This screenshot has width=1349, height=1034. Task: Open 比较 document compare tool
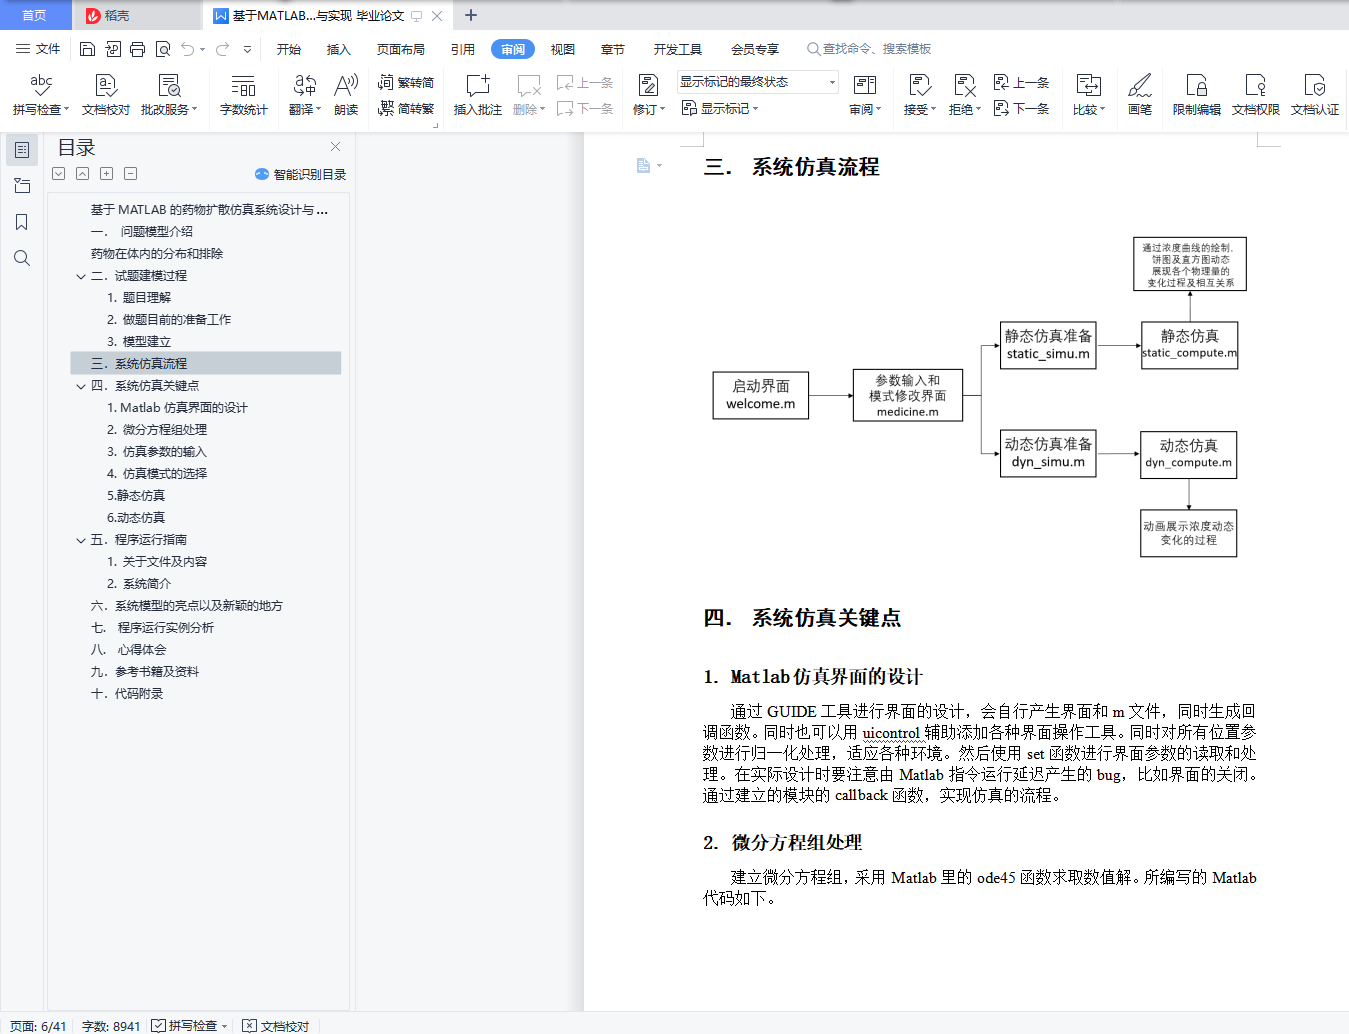1089,95
